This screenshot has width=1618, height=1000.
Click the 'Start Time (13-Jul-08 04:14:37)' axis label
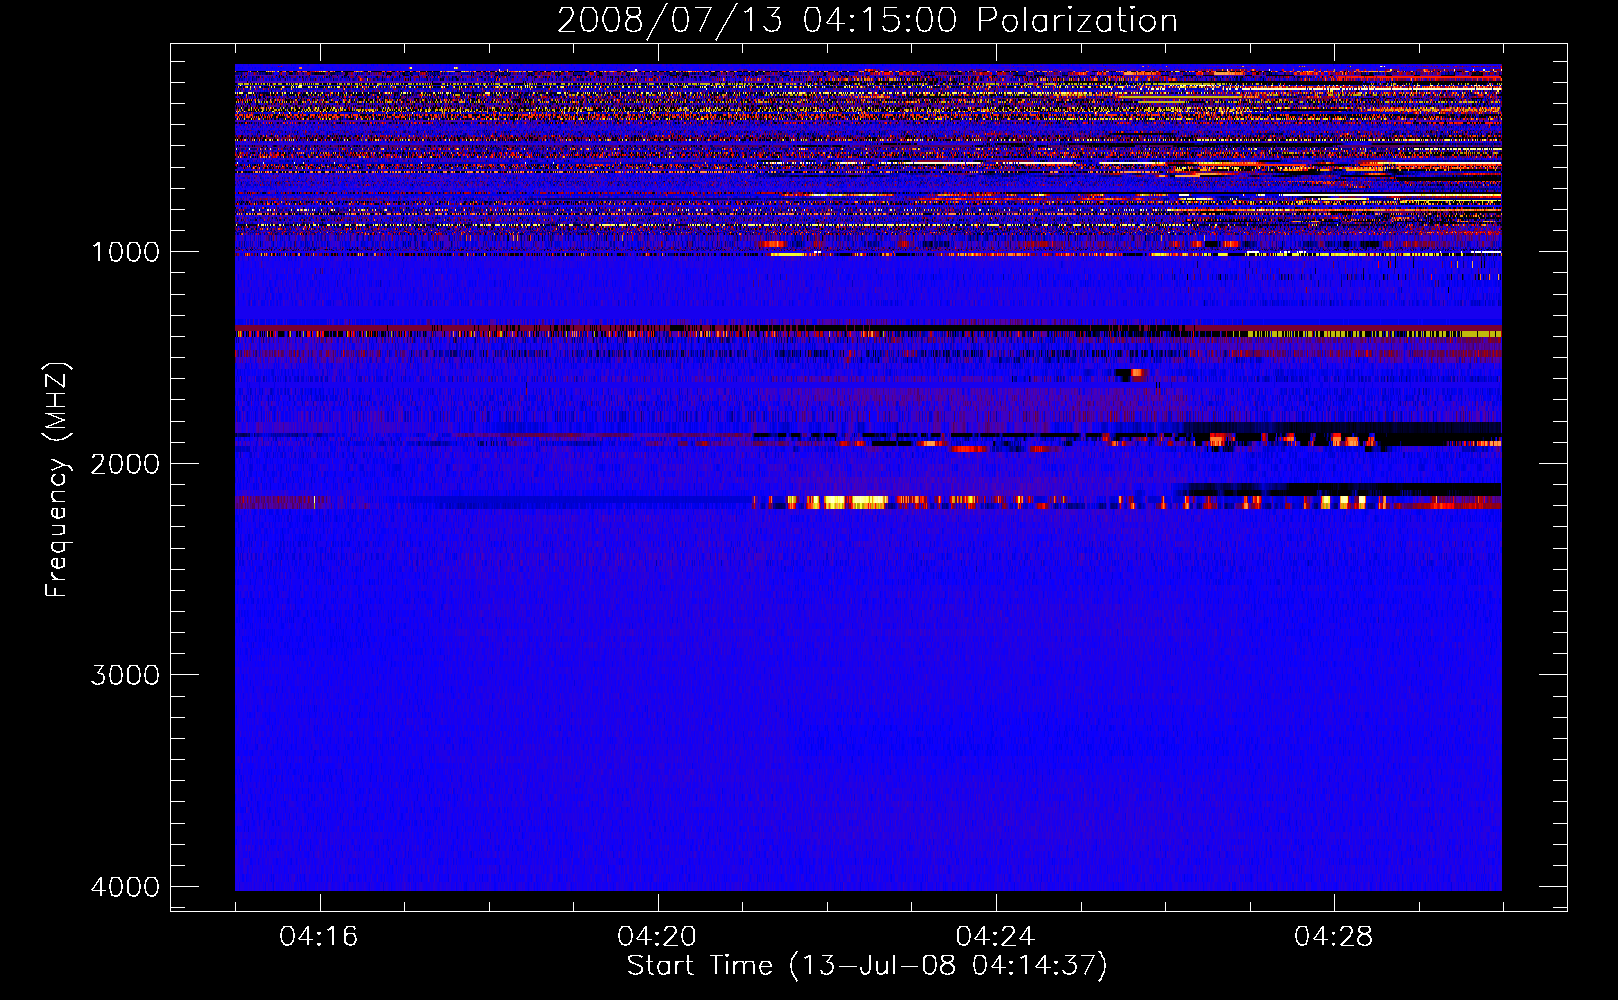coord(867,966)
